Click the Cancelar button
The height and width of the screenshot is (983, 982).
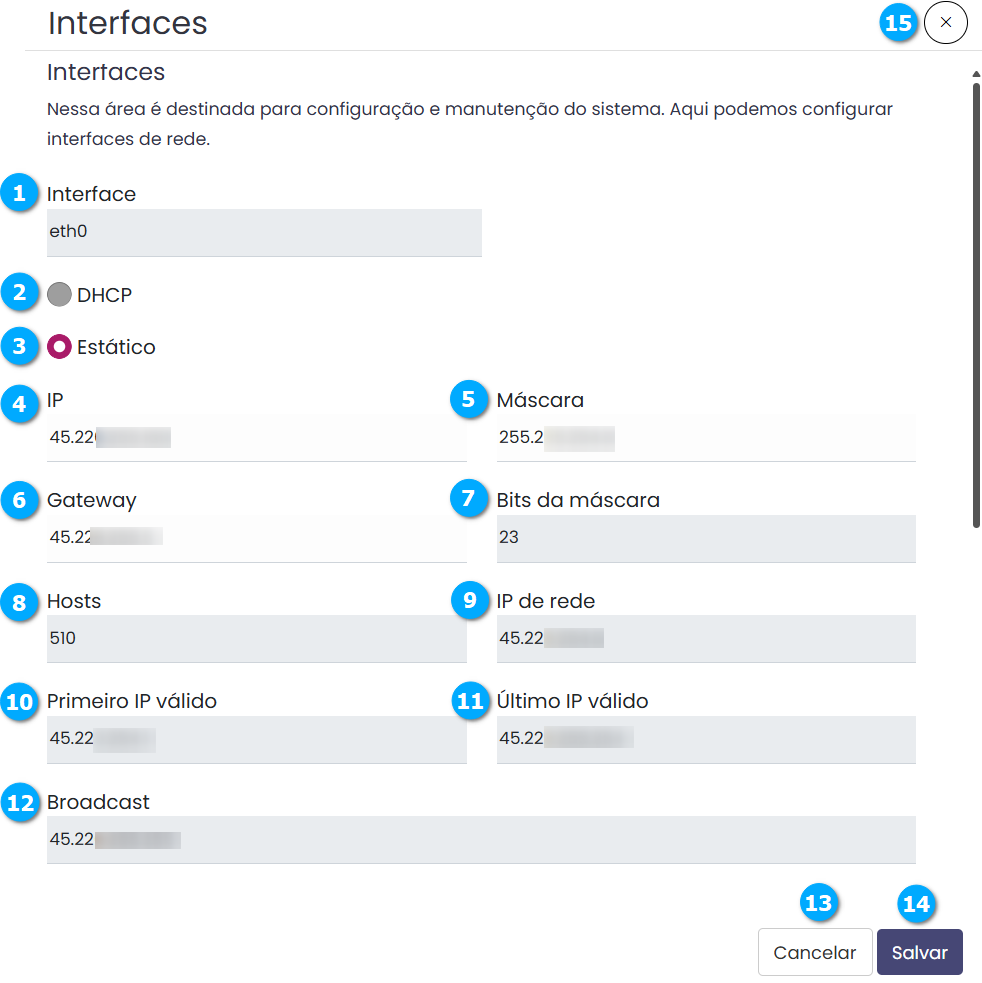click(815, 953)
